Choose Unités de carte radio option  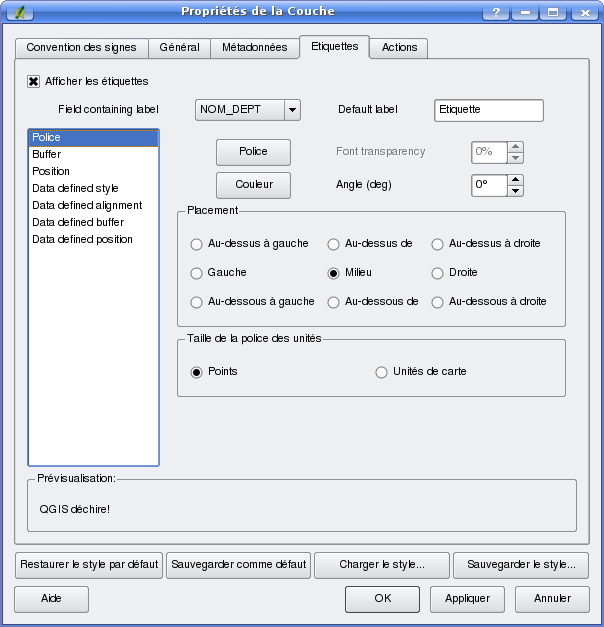381,372
